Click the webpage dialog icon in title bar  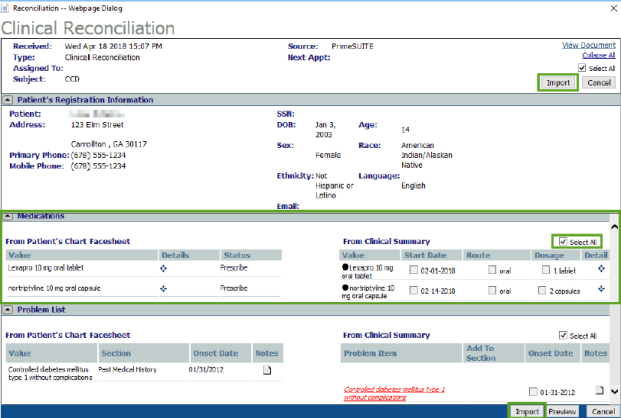[6, 7]
